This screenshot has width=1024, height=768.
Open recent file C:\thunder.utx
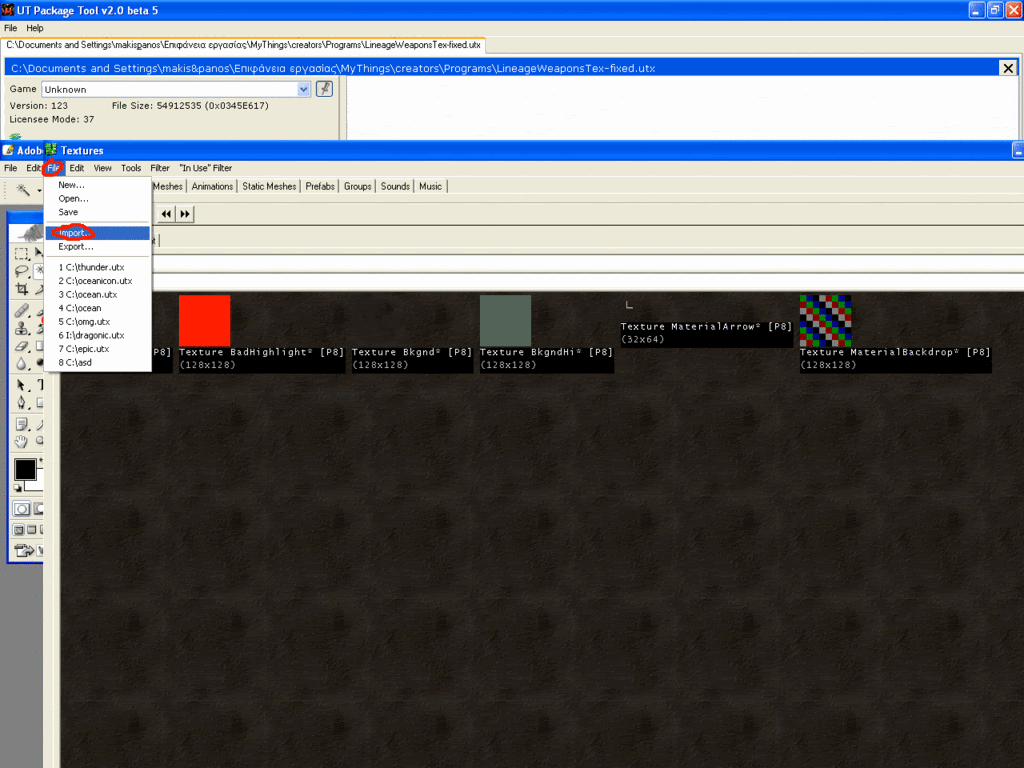91,267
